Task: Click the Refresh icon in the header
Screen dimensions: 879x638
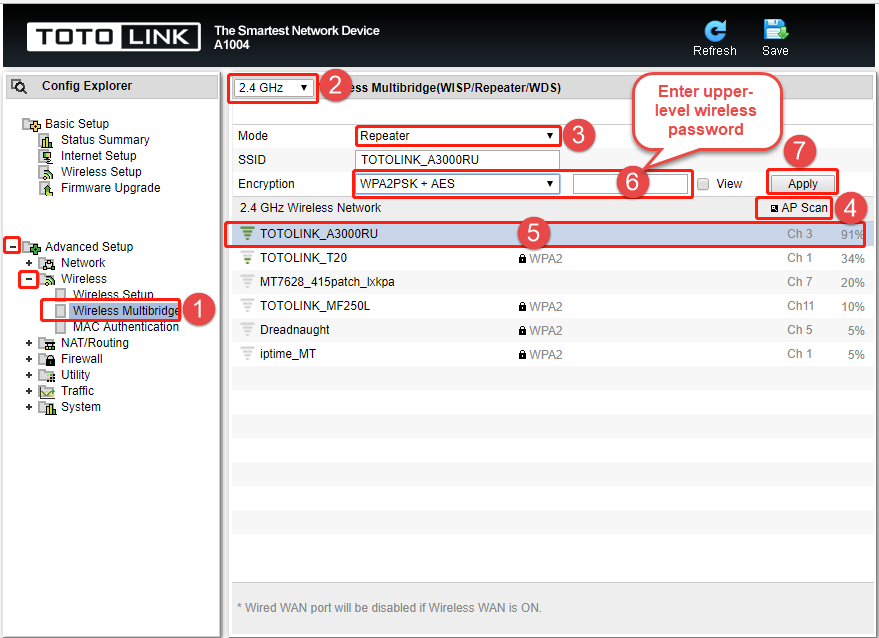Action: point(715,30)
